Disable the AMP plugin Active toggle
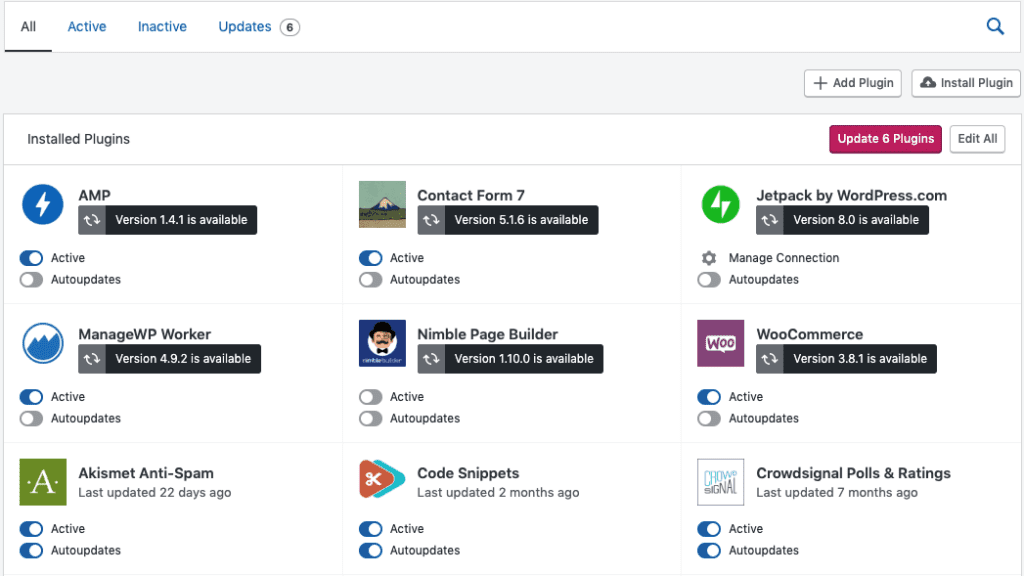 32,258
